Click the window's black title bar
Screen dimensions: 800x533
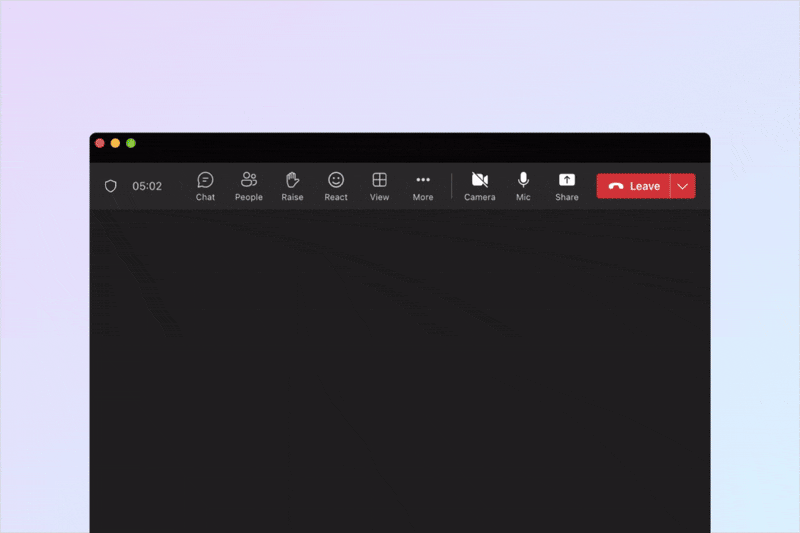click(400, 144)
